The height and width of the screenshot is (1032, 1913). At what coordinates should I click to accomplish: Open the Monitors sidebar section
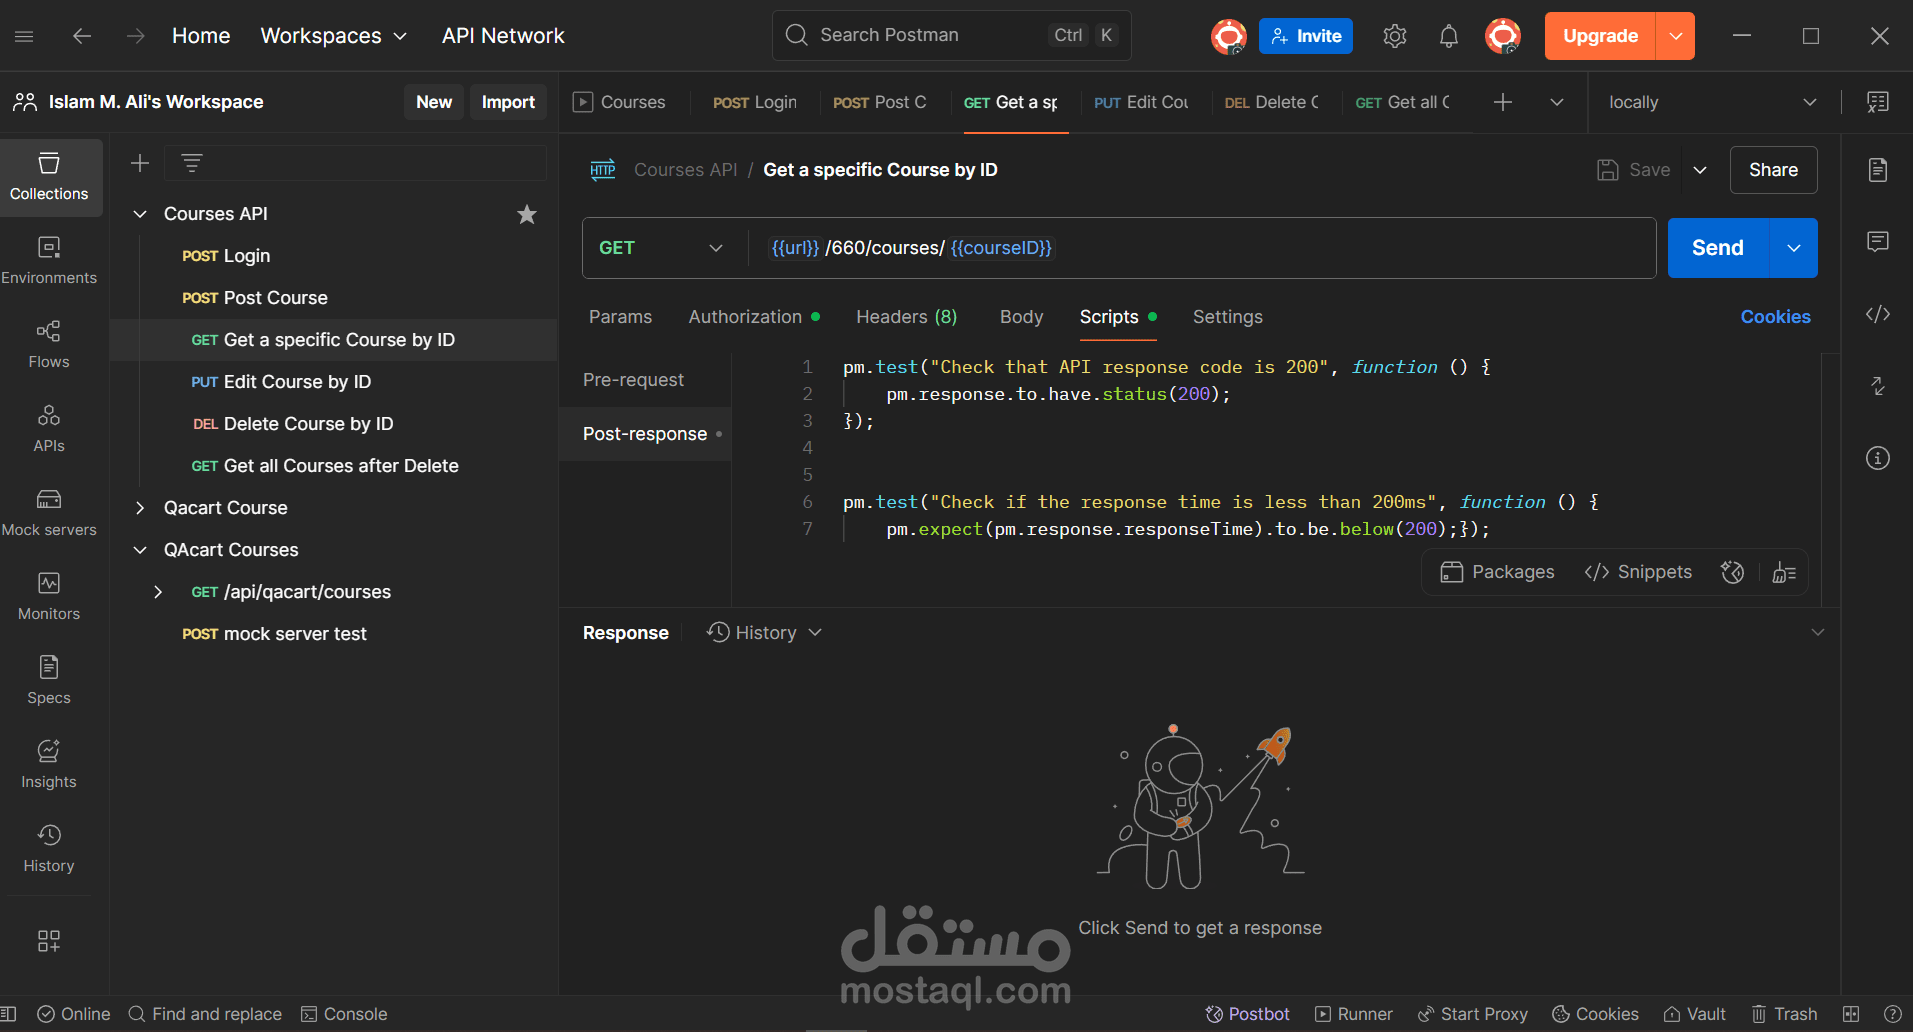(x=49, y=597)
